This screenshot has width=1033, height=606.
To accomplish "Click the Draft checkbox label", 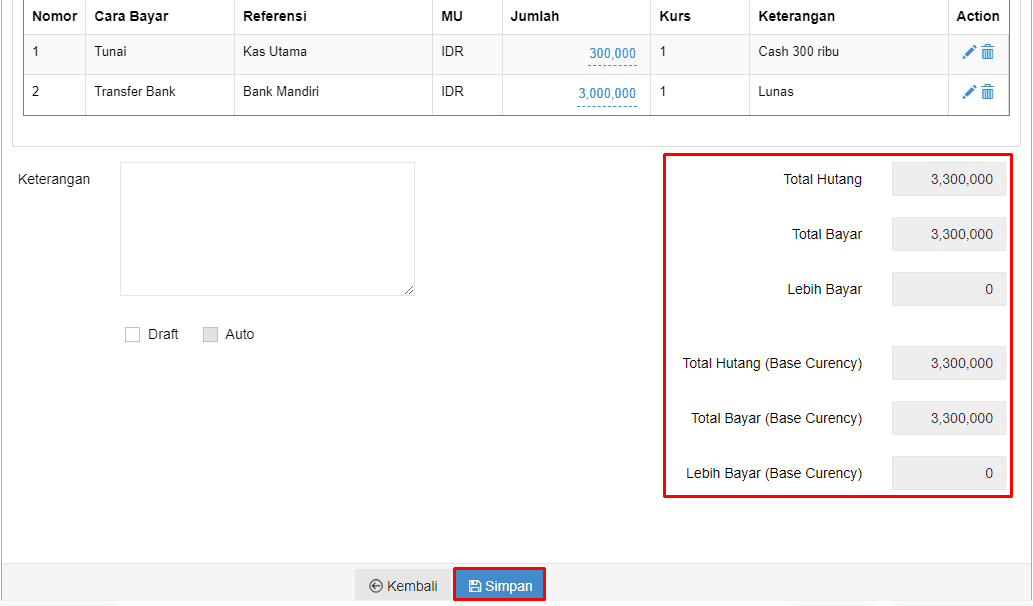I will point(163,335).
